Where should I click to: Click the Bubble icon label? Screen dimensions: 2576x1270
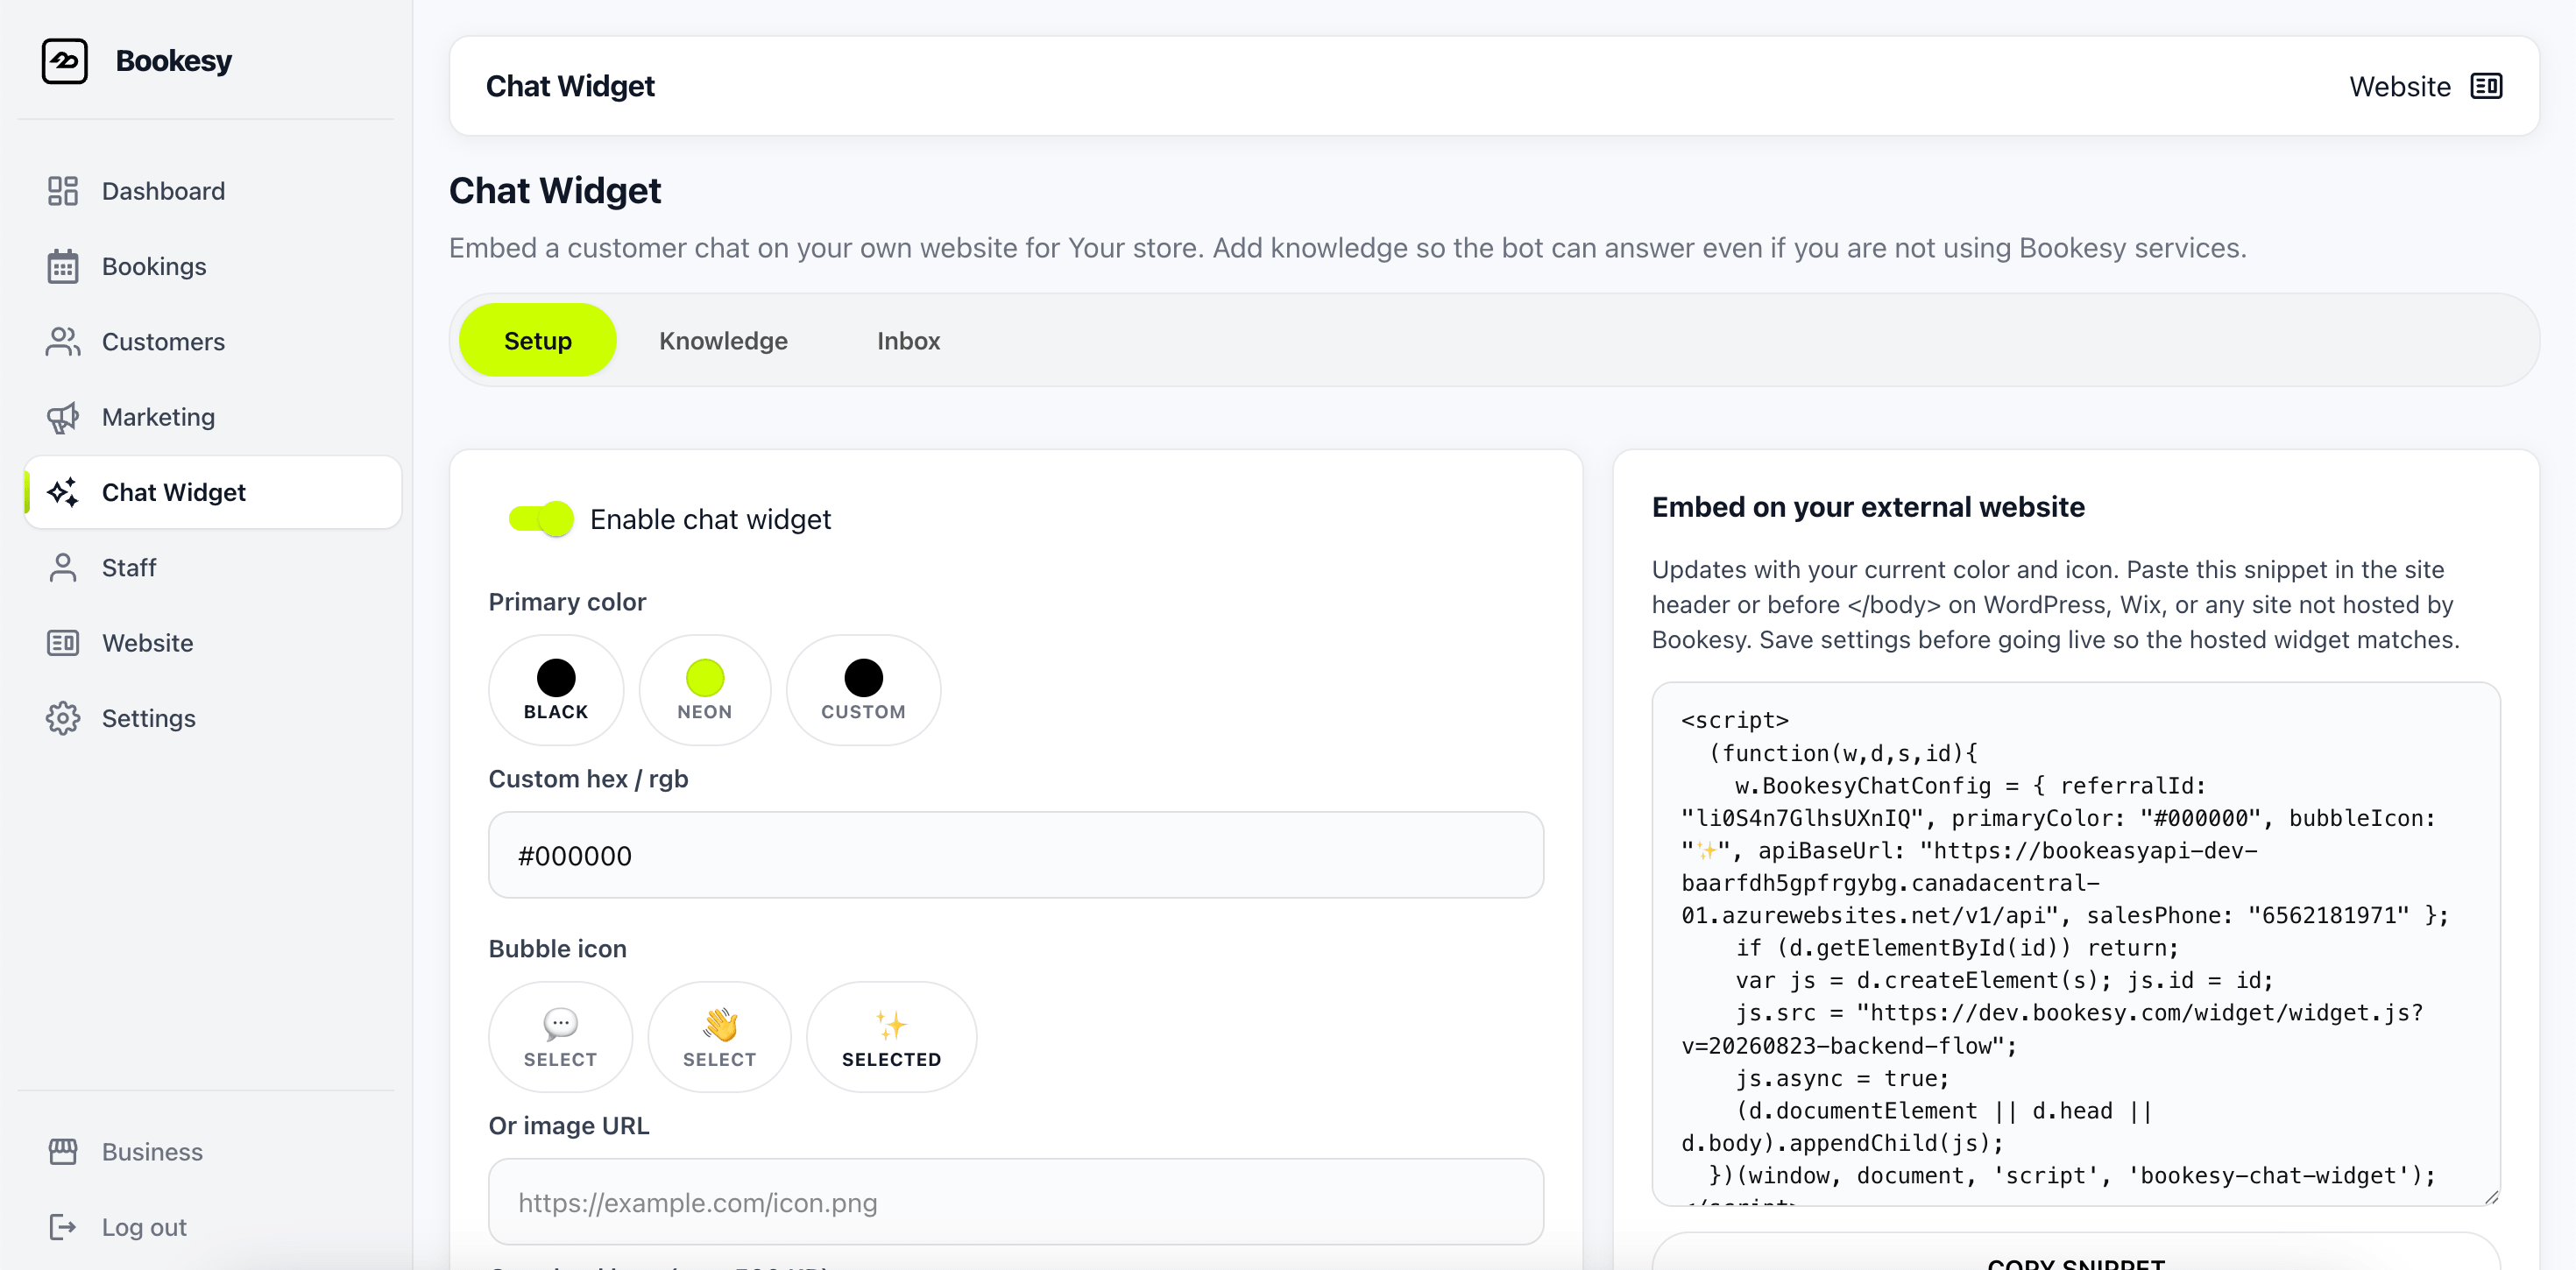(557, 949)
